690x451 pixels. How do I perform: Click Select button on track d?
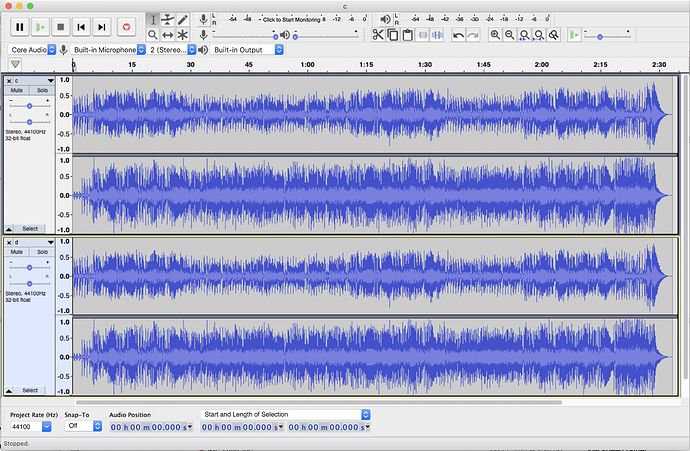[30, 390]
